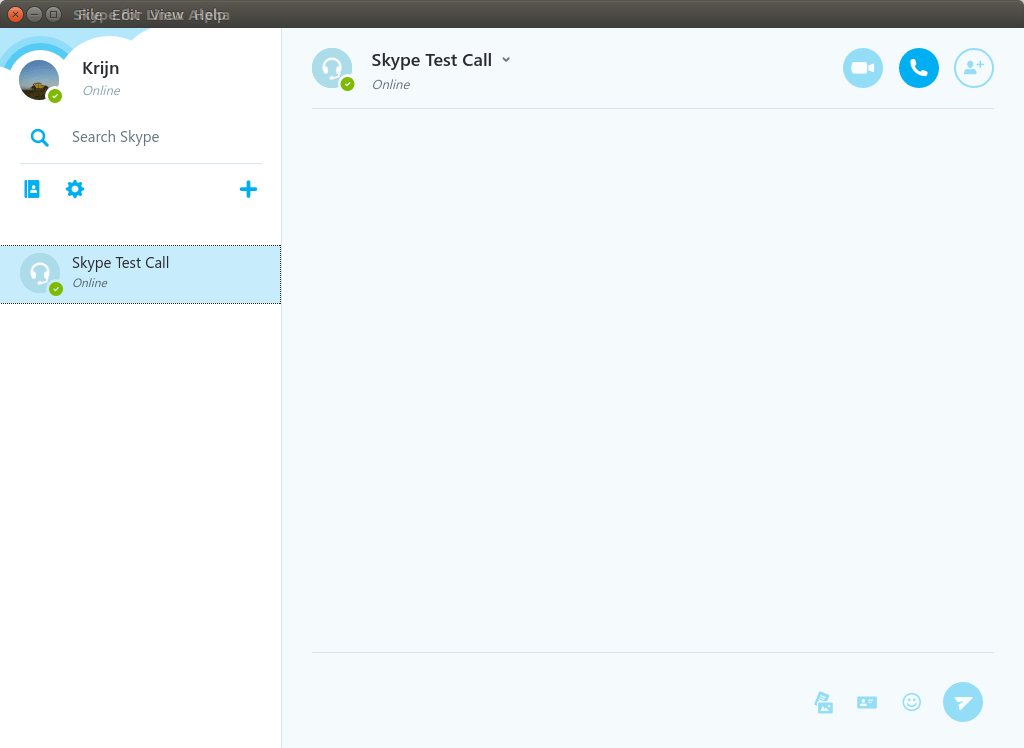The height and width of the screenshot is (748, 1024).
Task: Start a video call with Skype Test Call
Action: (863, 68)
